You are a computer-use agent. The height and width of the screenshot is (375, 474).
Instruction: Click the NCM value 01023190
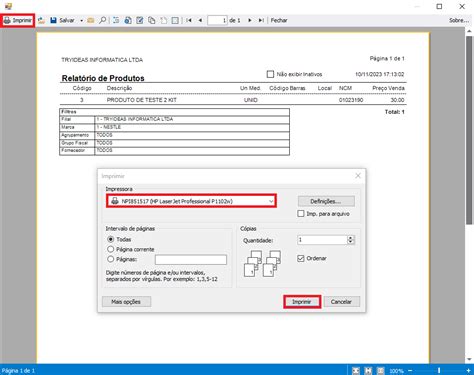tap(351, 100)
